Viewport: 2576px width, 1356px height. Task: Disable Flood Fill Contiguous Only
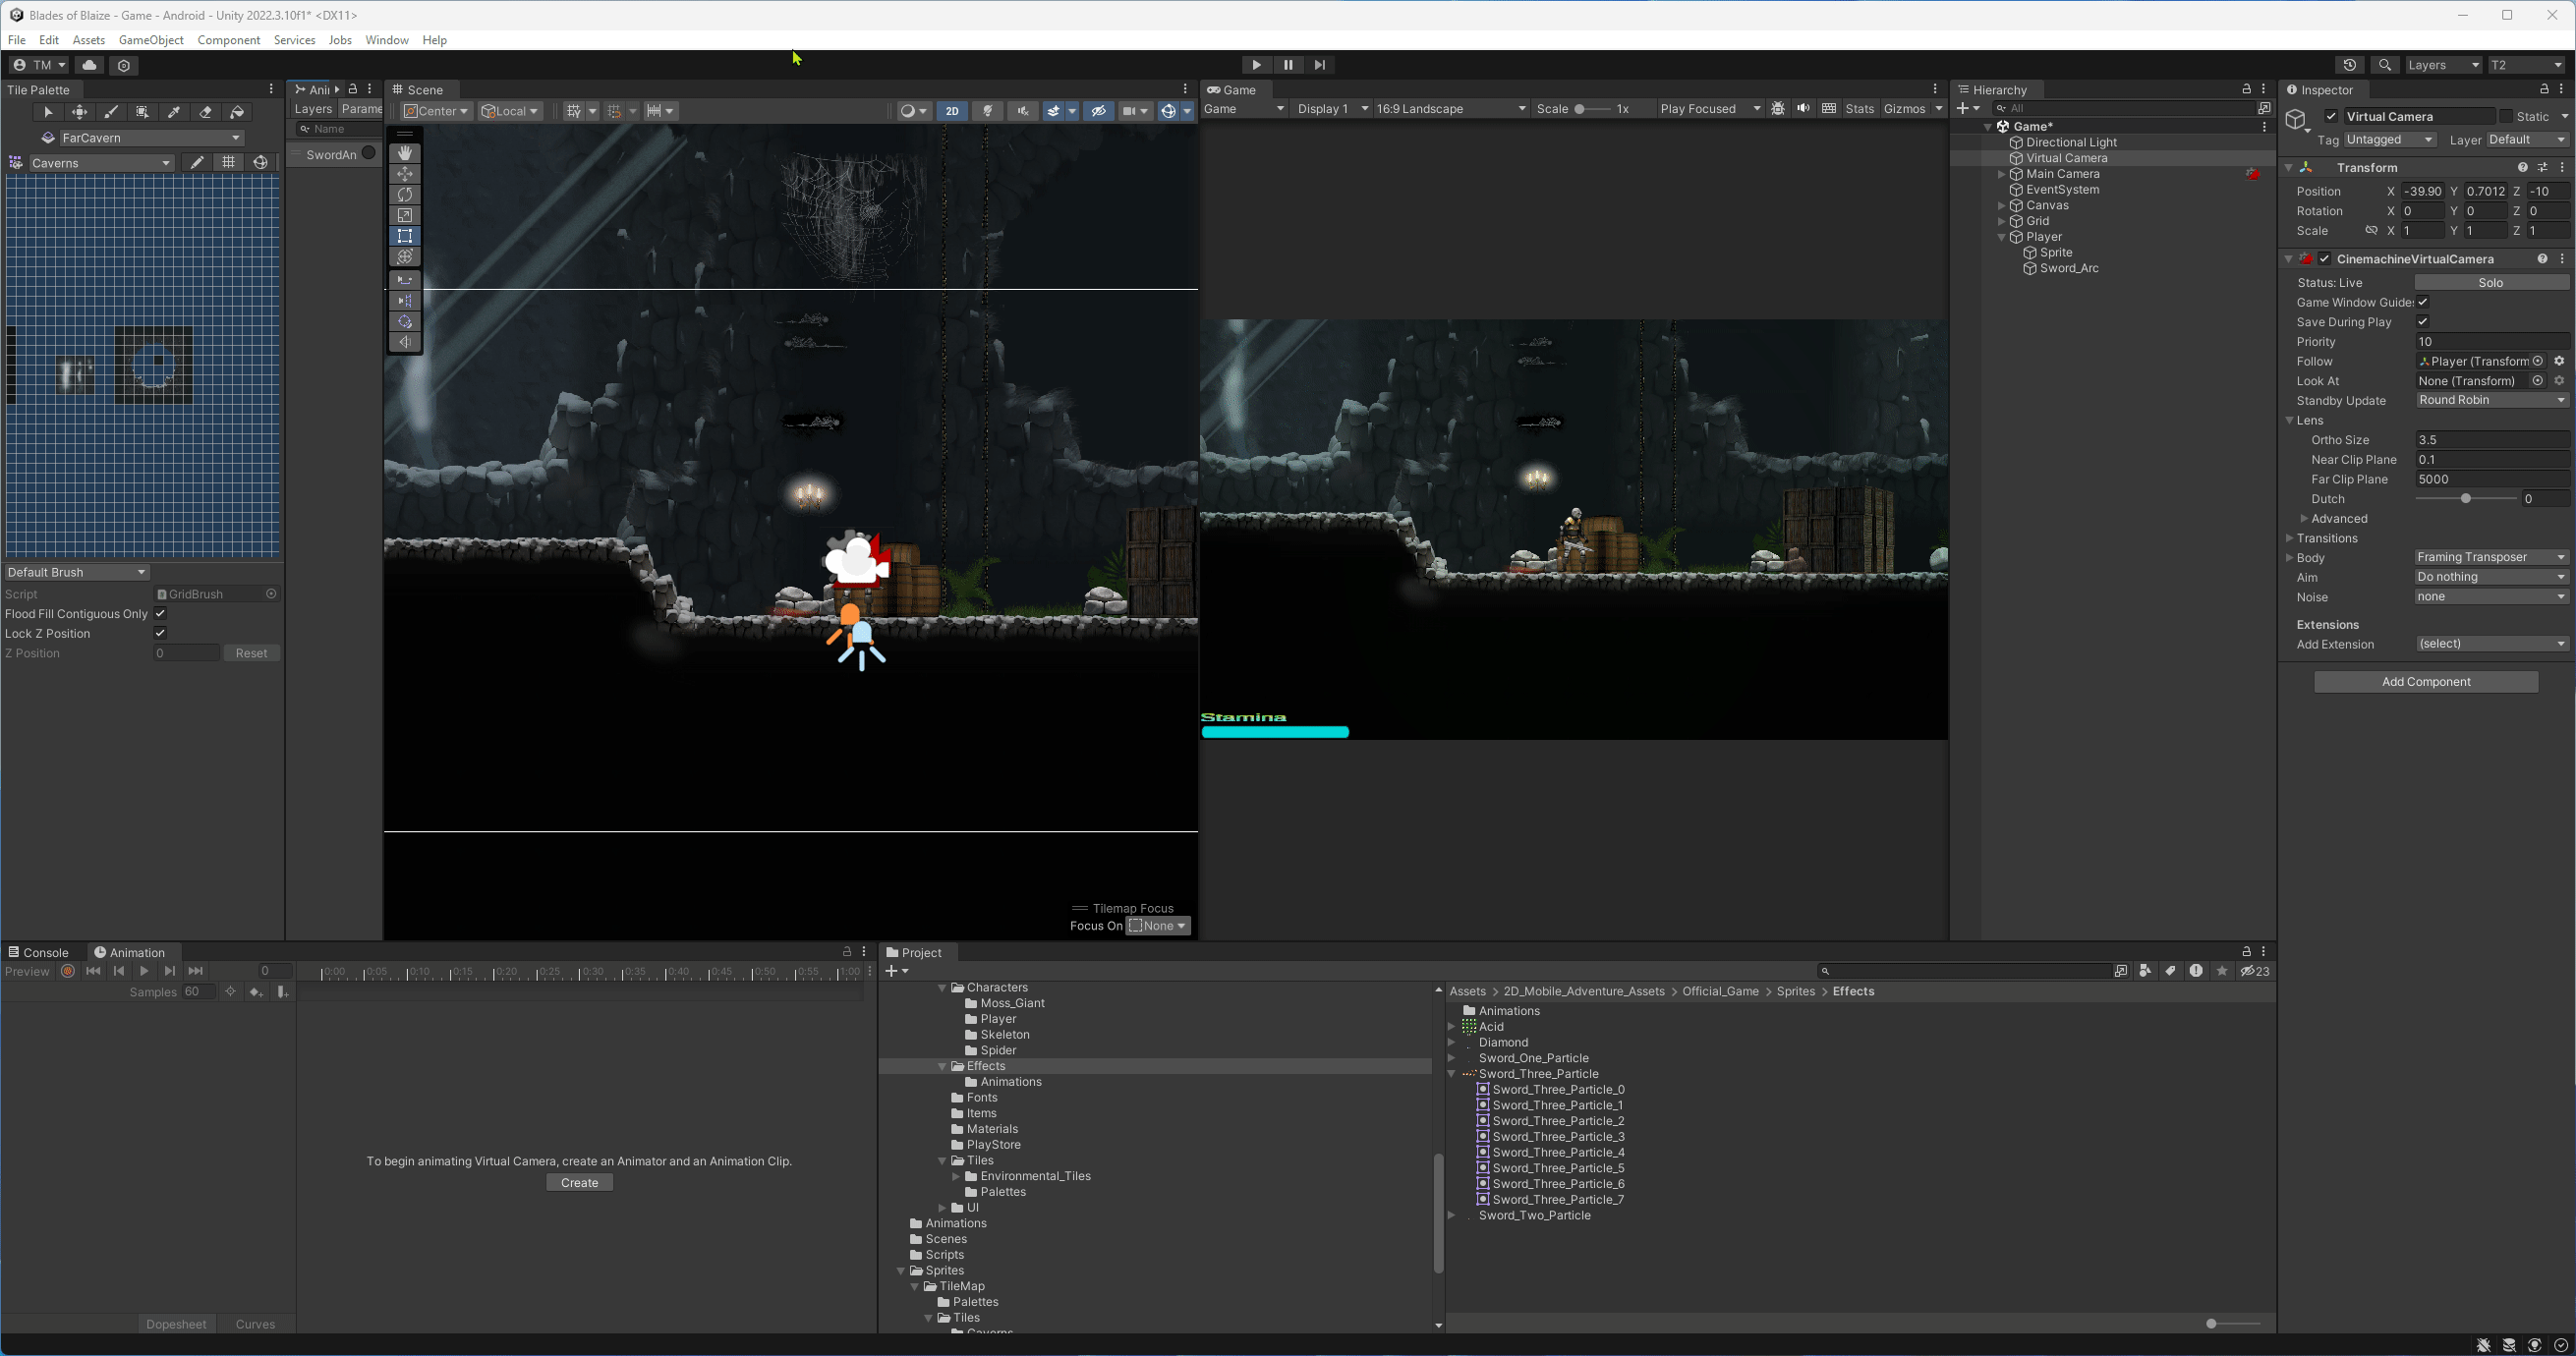click(x=160, y=613)
